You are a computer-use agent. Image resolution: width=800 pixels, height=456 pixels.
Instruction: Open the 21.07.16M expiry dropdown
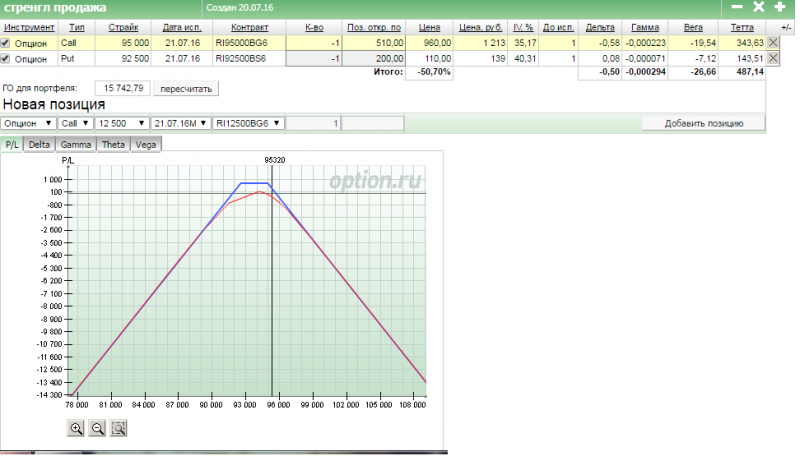coord(181,123)
